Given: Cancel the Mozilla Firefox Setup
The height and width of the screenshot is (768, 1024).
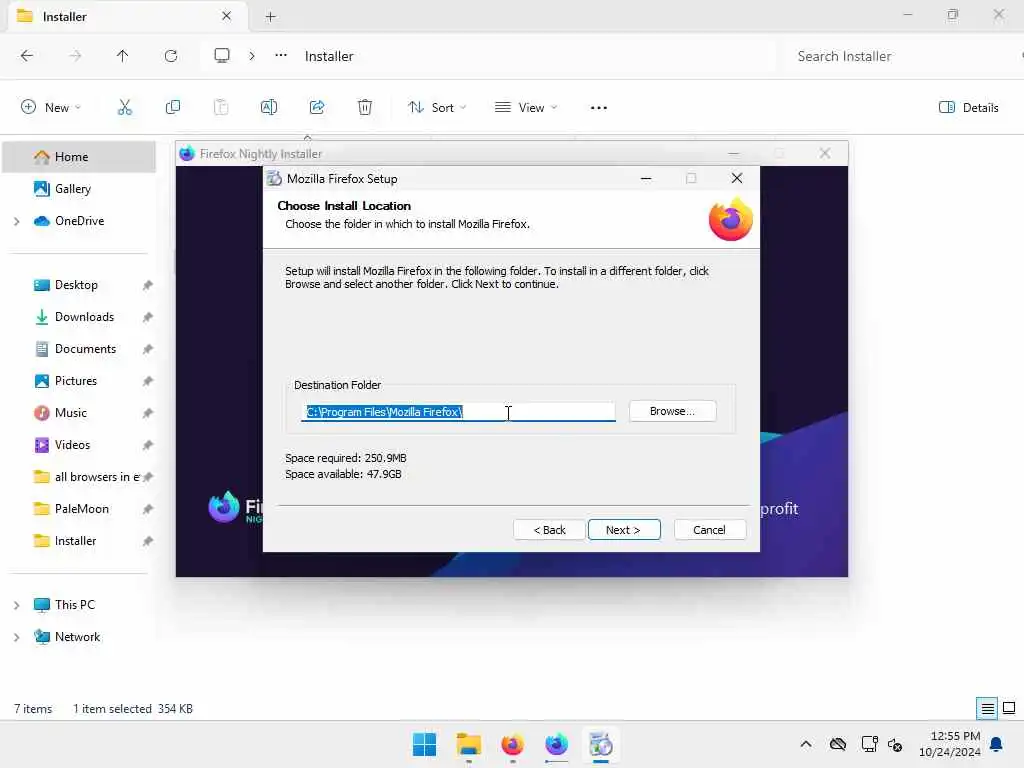Looking at the screenshot, I should pyautogui.click(x=709, y=530).
